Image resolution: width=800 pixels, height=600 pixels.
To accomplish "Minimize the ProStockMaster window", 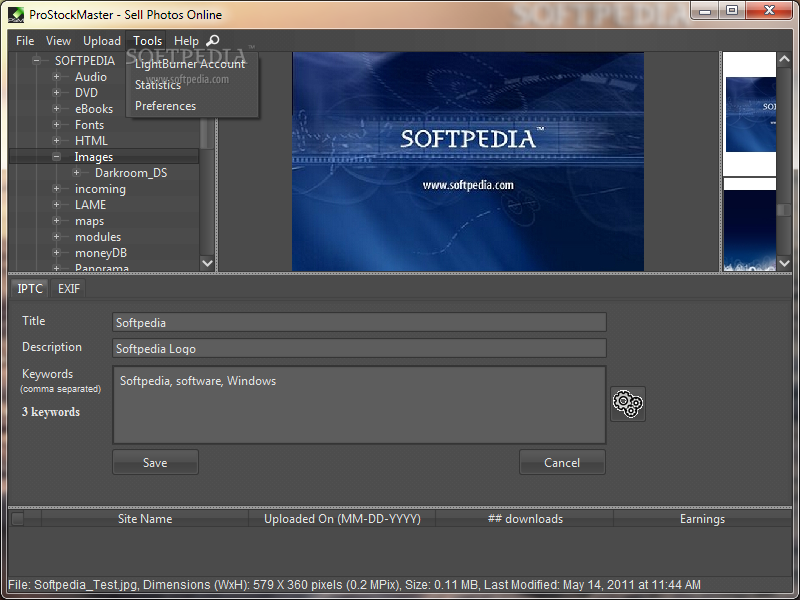I will coord(705,11).
